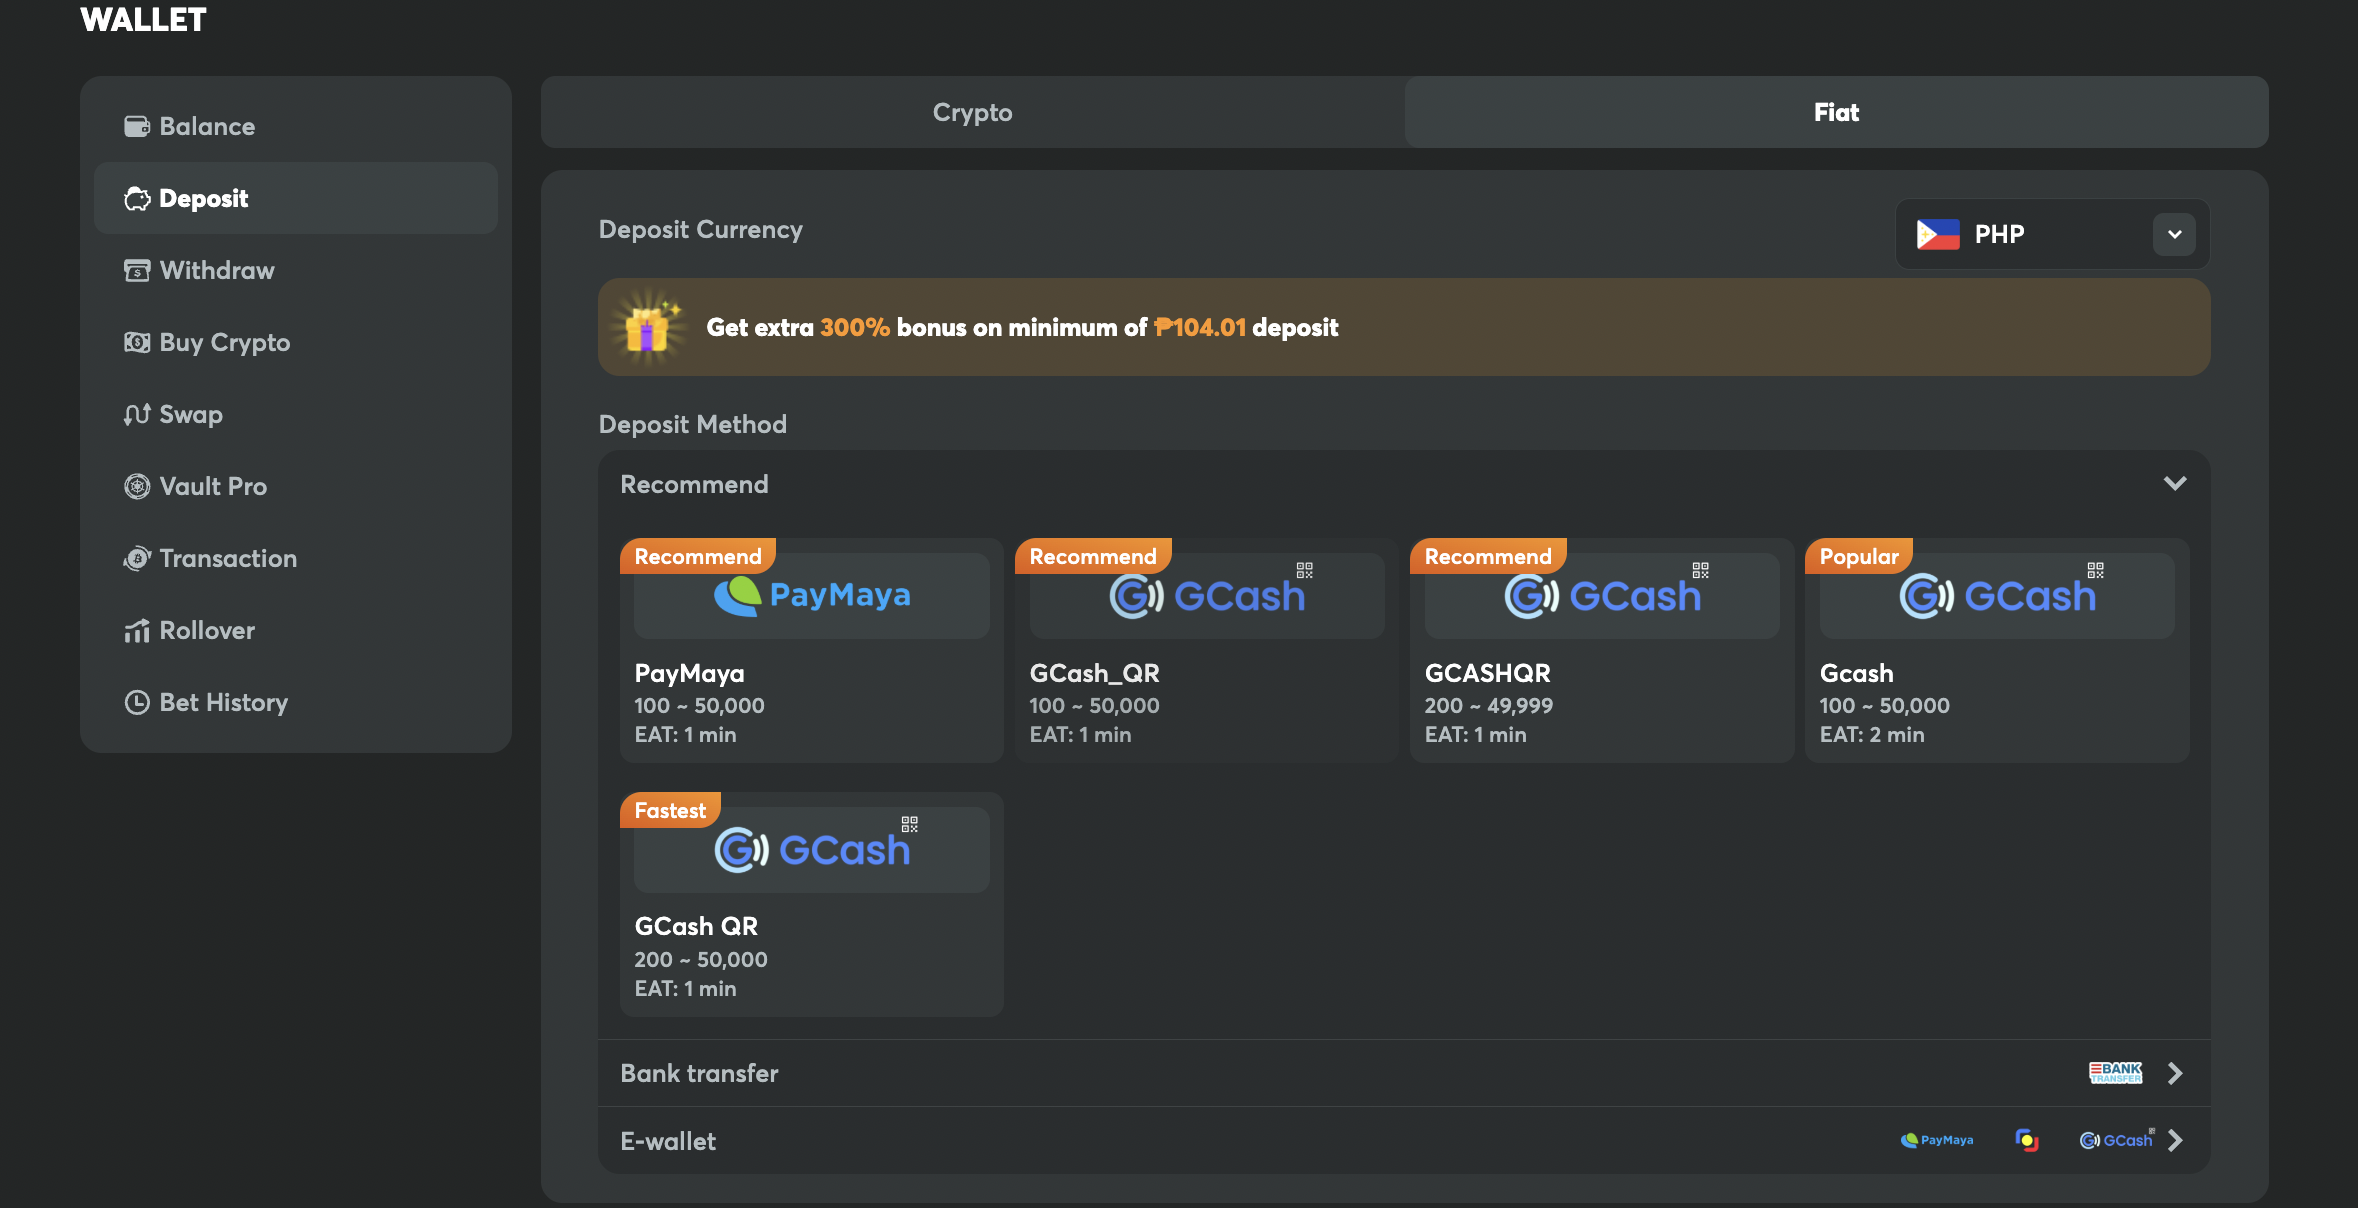Expand the Bank transfer chevron
Viewport: 2358px width, 1208px height.
point(2175,1073)
